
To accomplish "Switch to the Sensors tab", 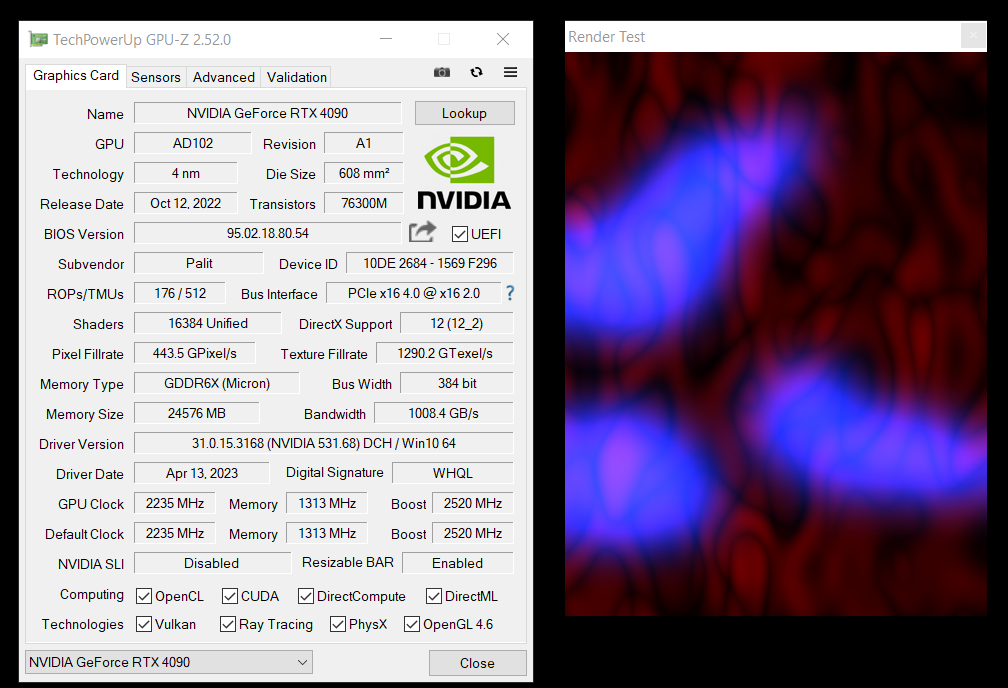I will (x=156, y=77).
